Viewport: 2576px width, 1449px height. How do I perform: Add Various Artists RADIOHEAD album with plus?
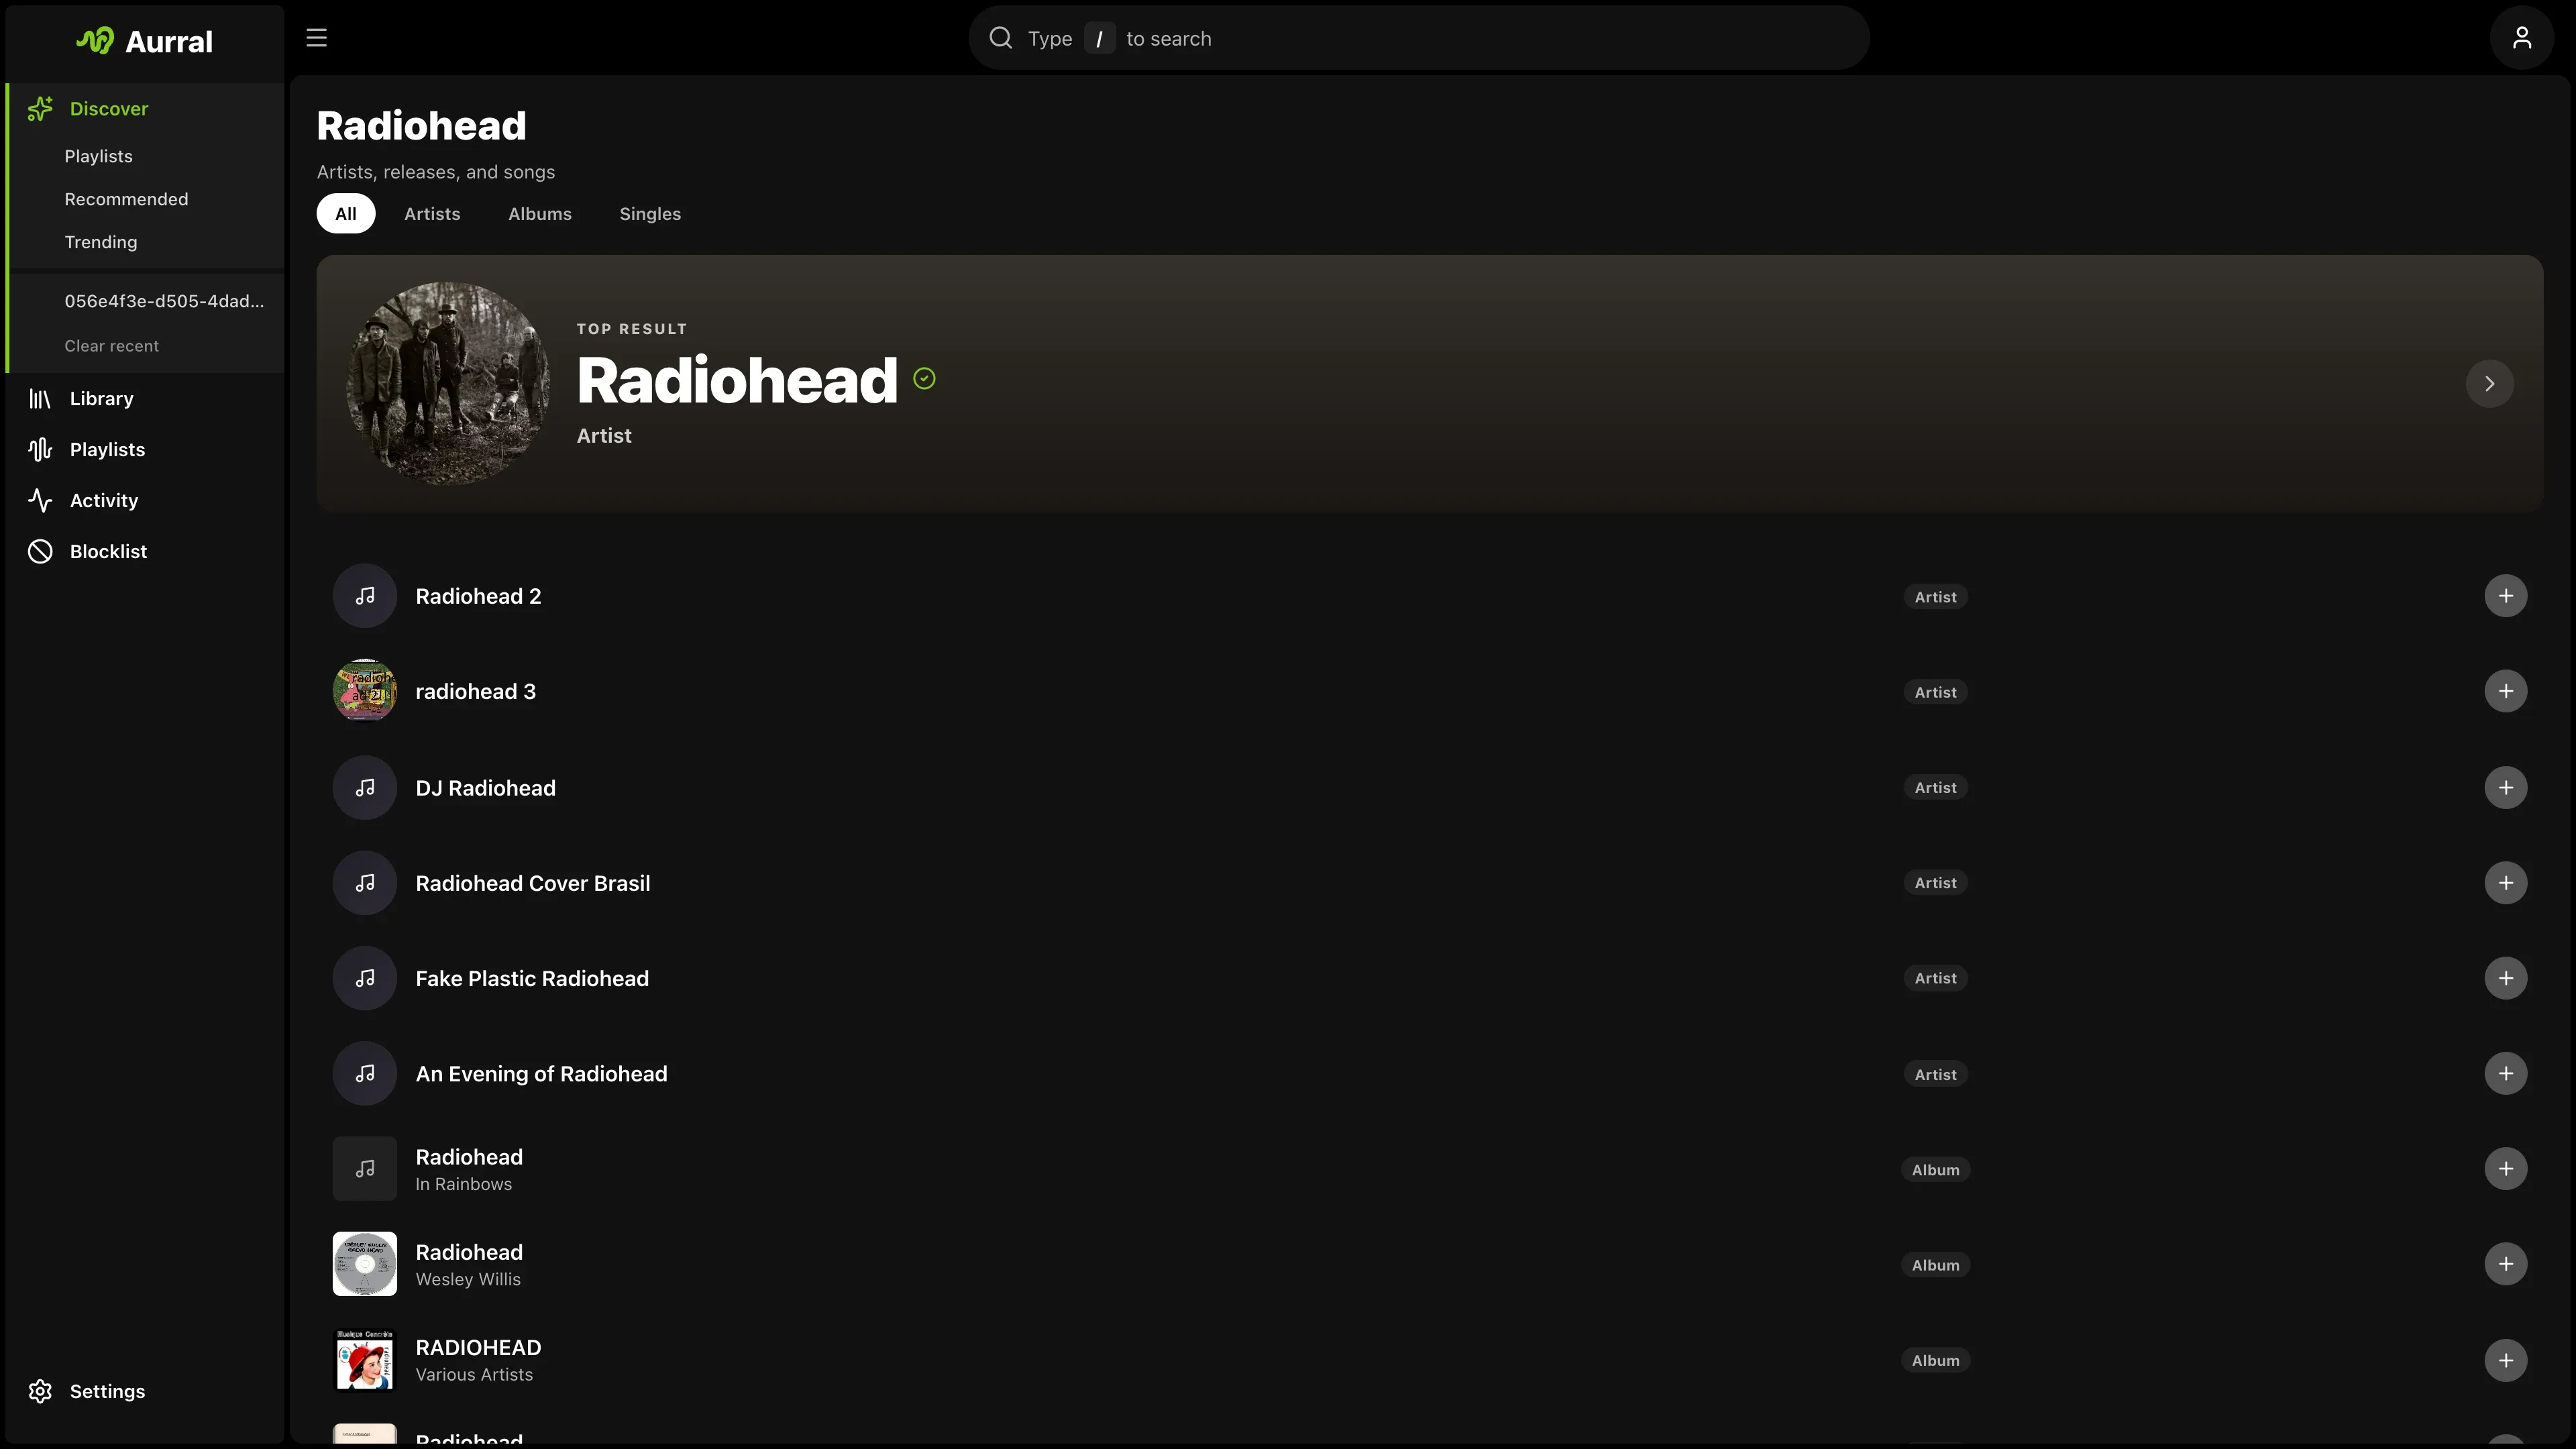click(x=2505, y=1361)
